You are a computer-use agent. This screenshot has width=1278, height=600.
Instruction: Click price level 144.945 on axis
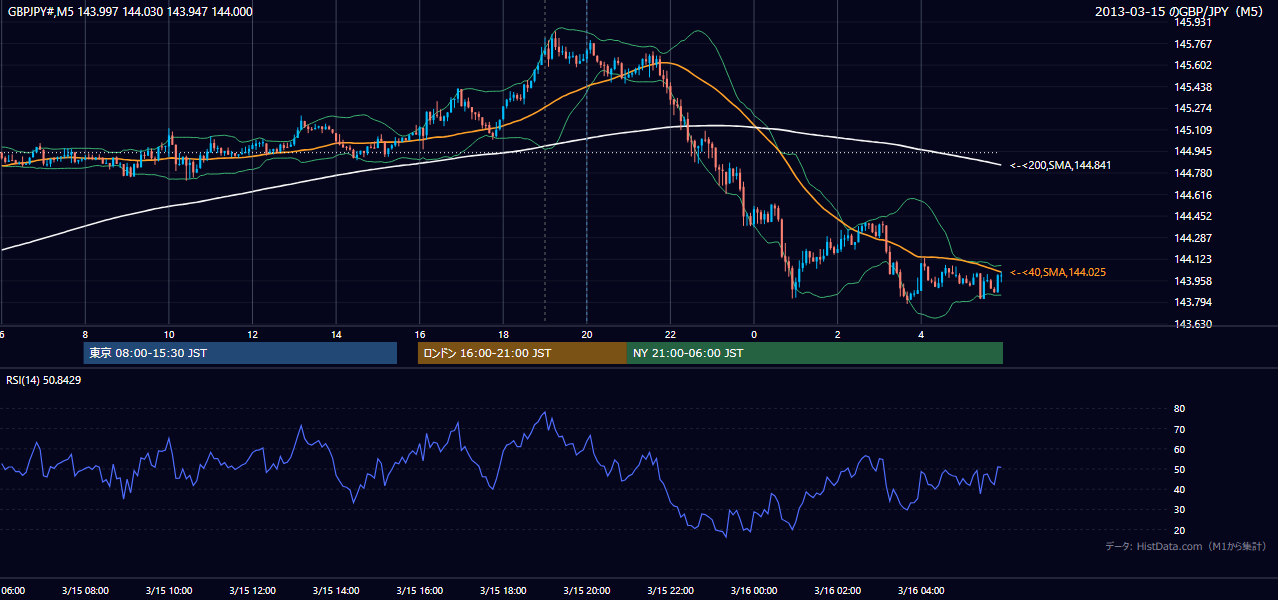coord(1191,151)
